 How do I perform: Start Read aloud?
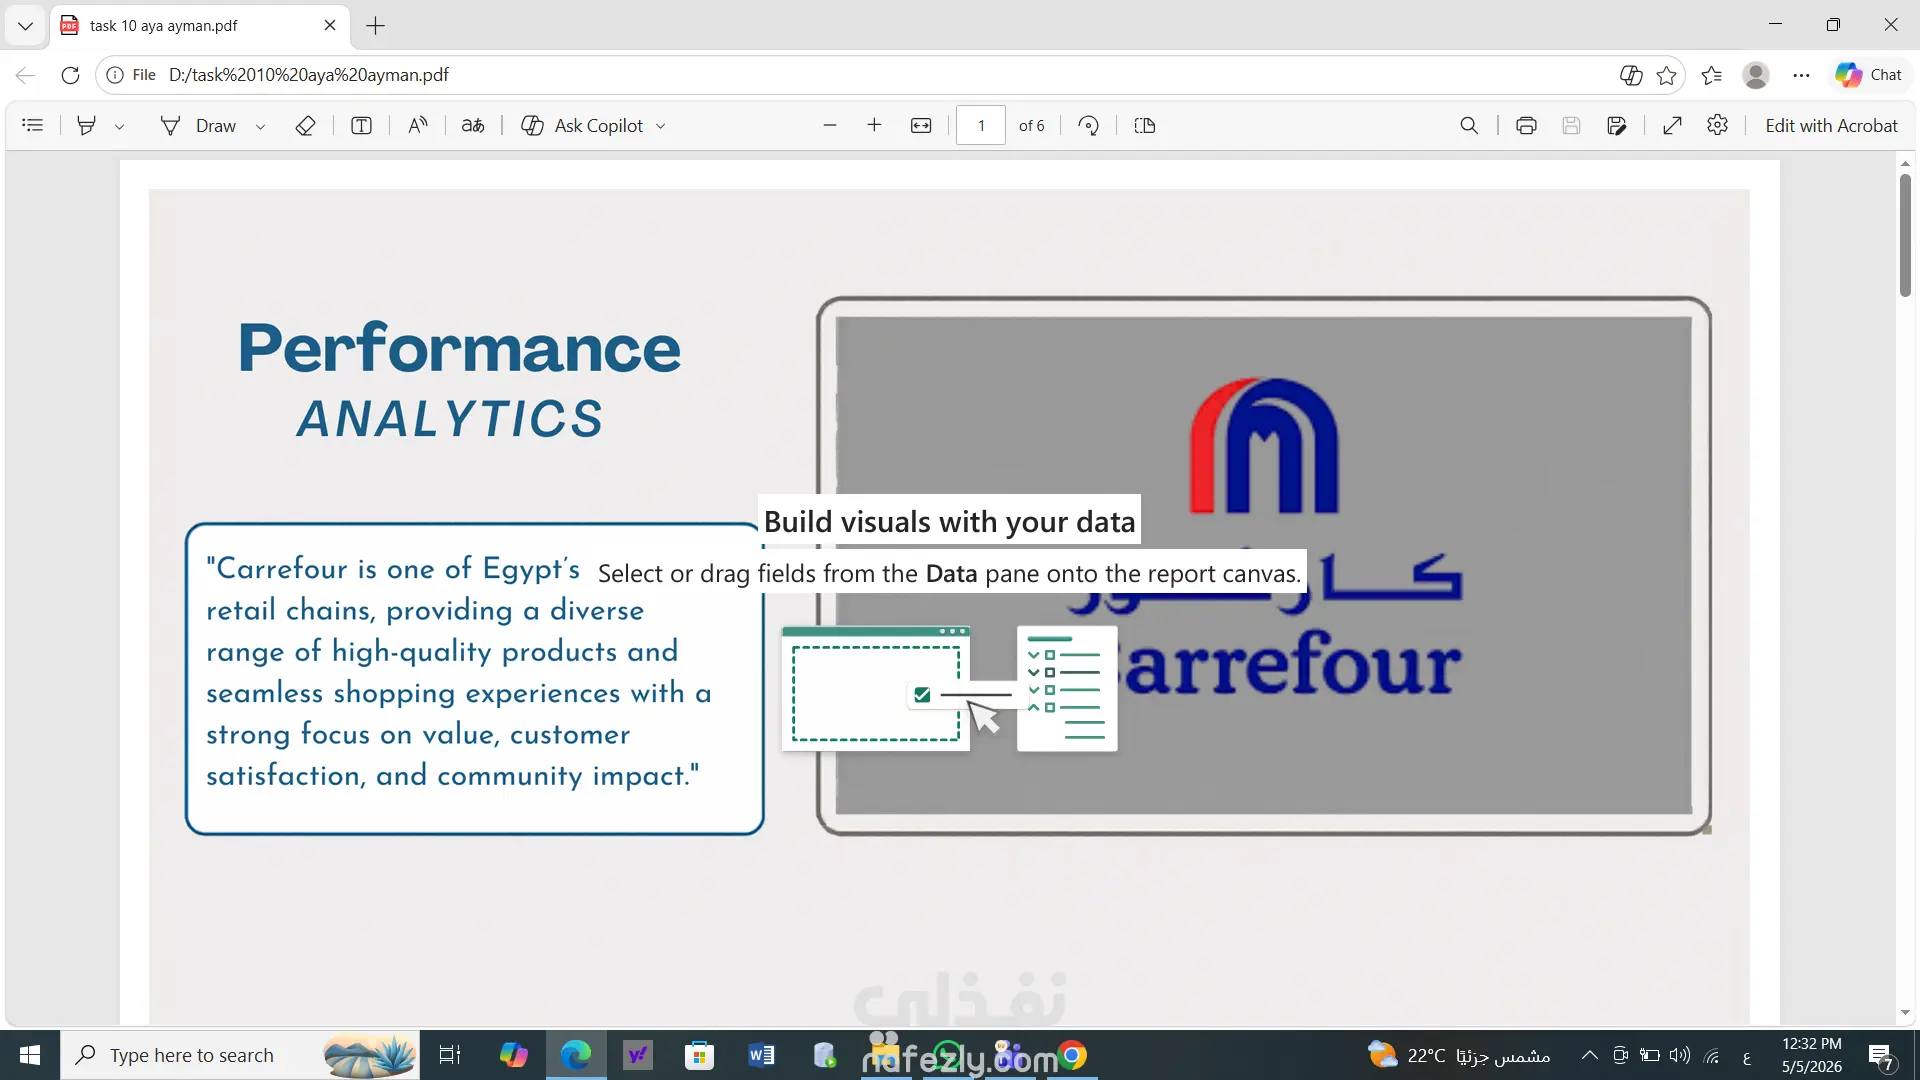point(418,126)
